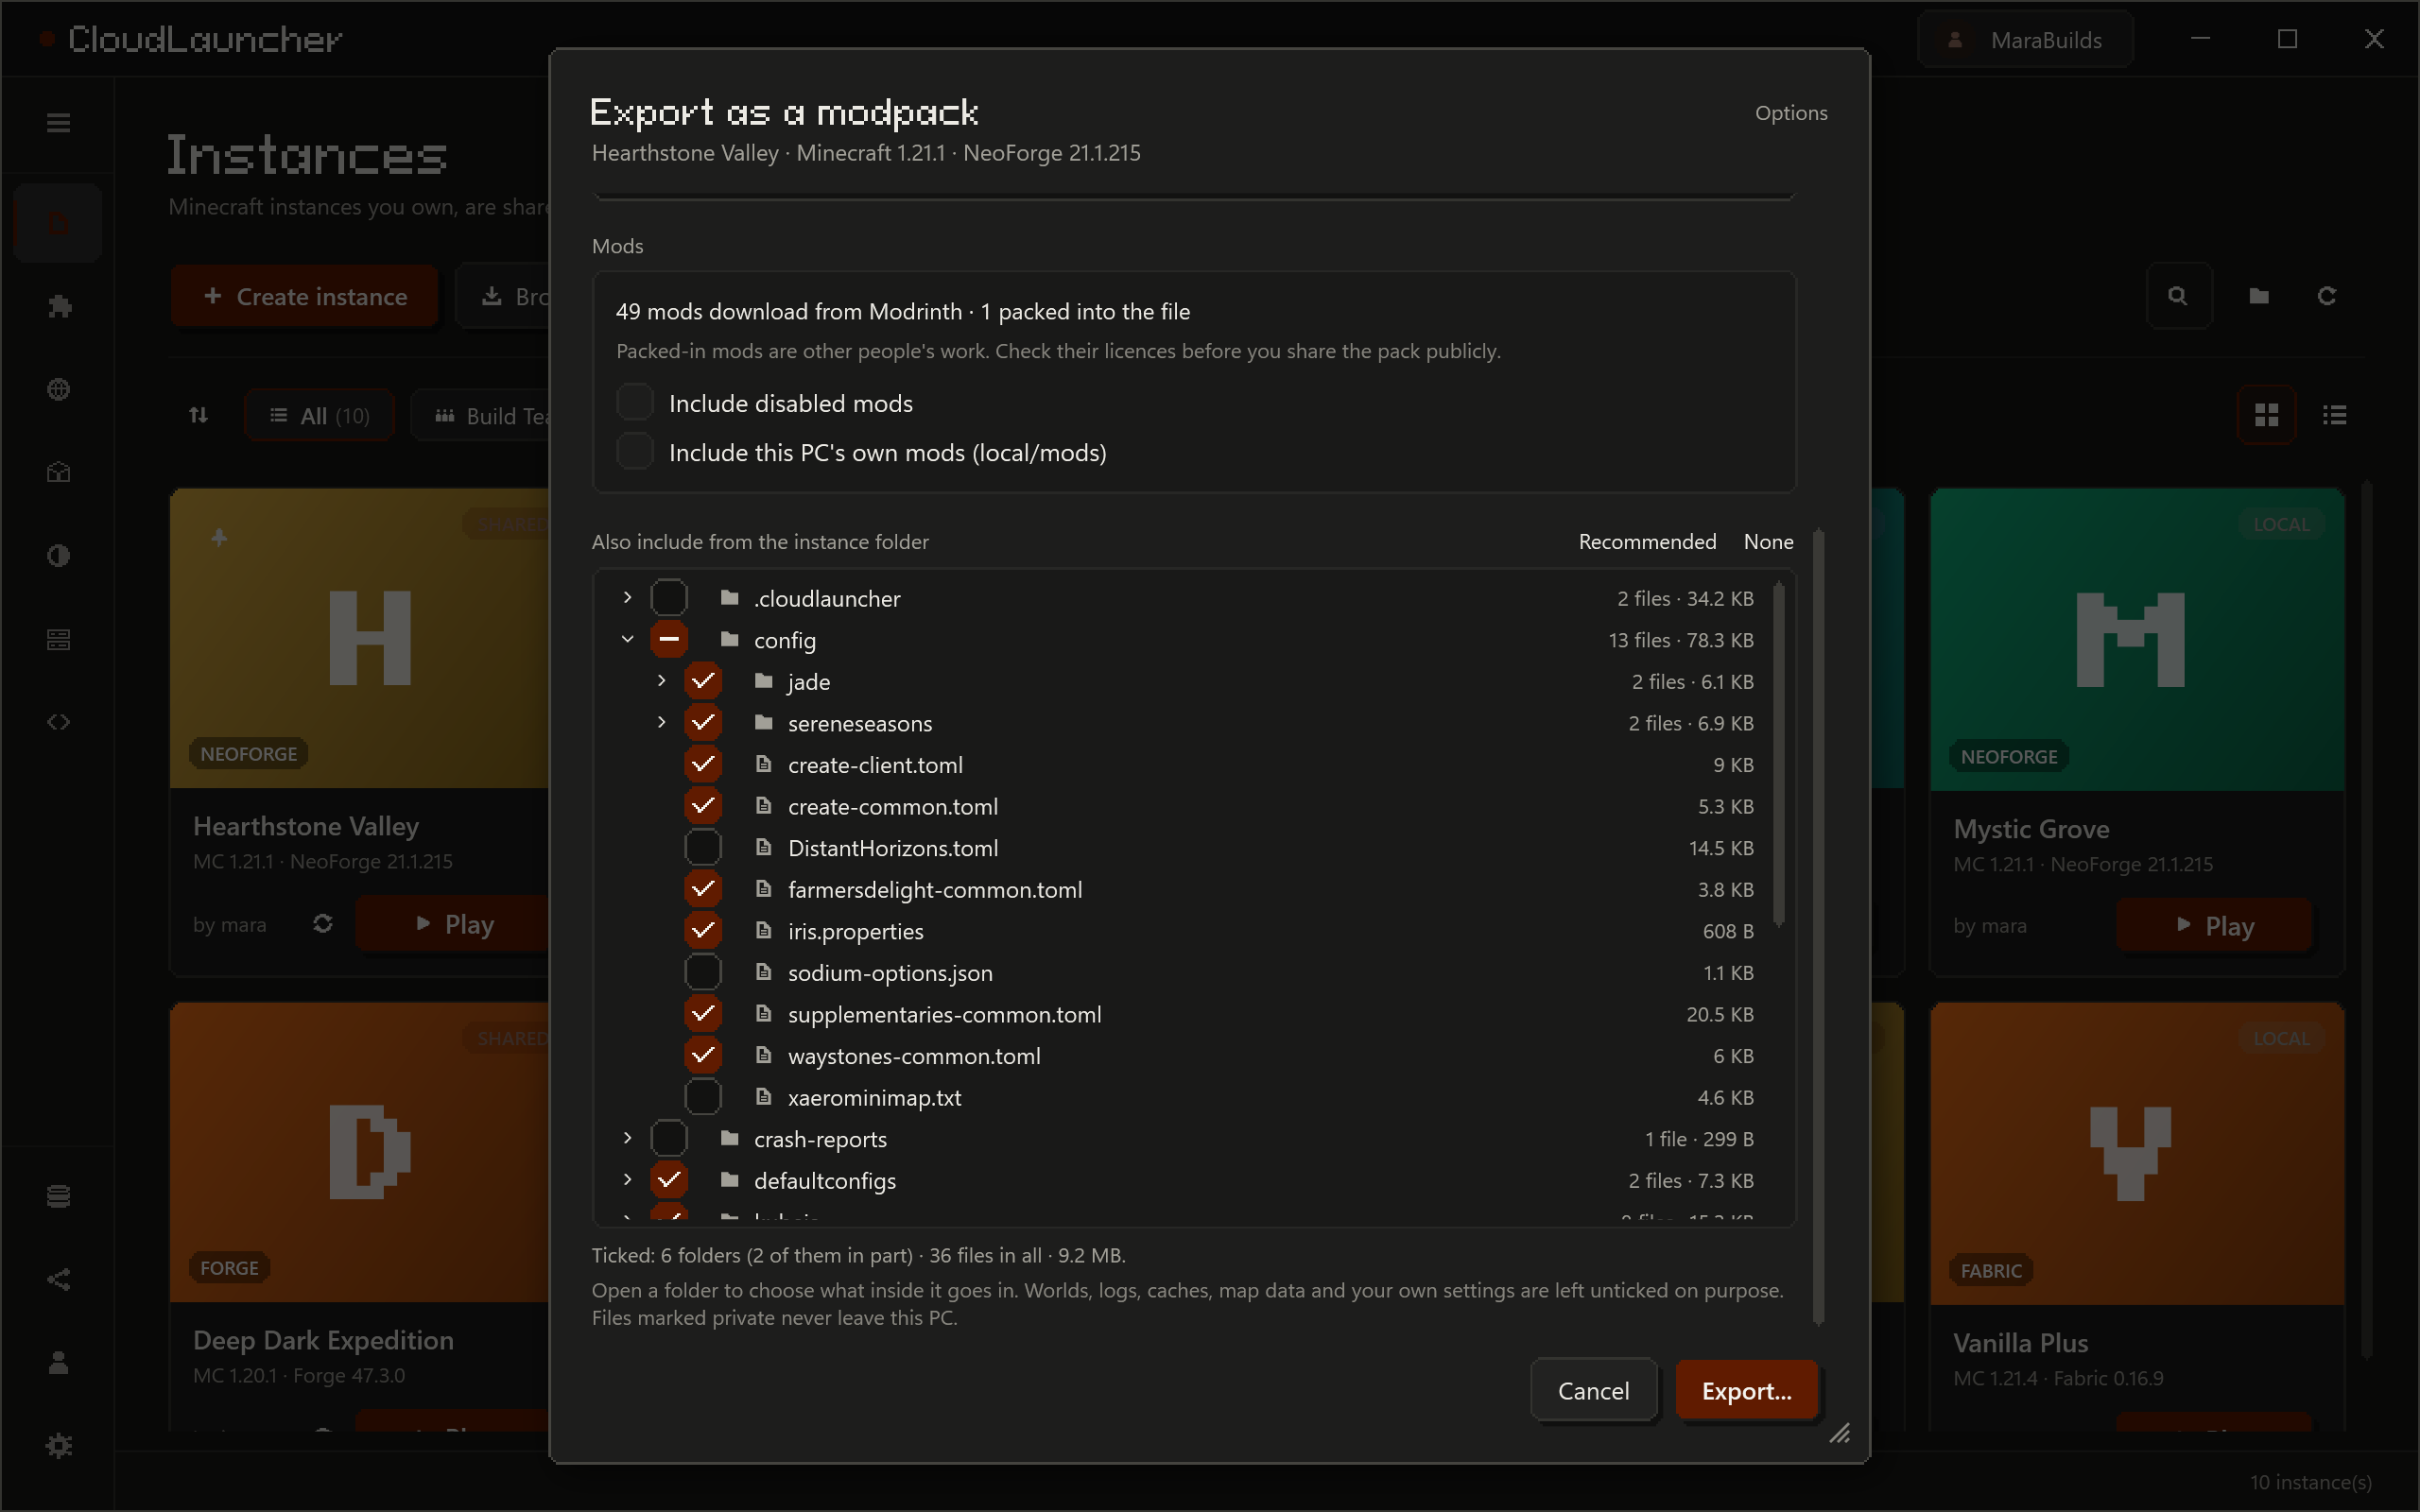Screen dimensions: 2420x1512
Task: Play the Hearthstone Valley instance
Action: 453,924
